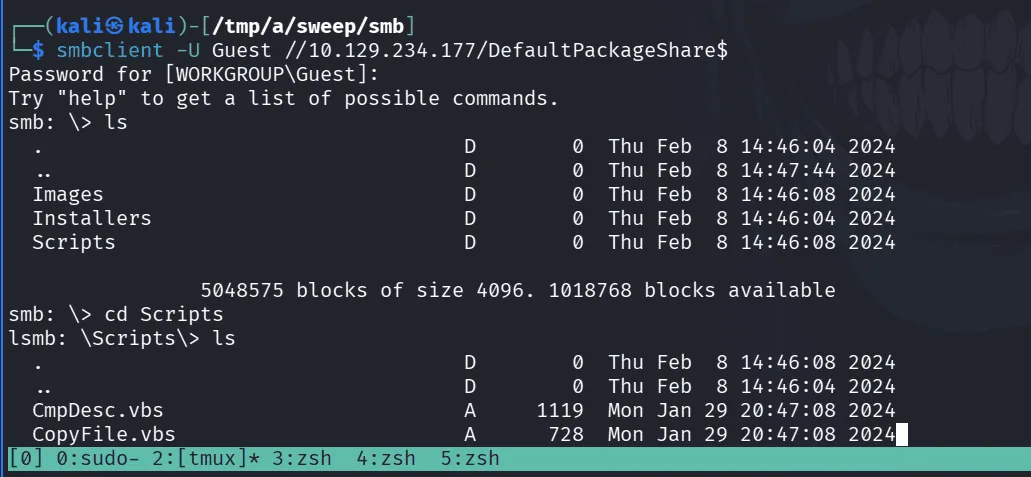The image size is (1031, 477).
Task: Click the 'cd Scripts' command text
Action: point(164,314)
